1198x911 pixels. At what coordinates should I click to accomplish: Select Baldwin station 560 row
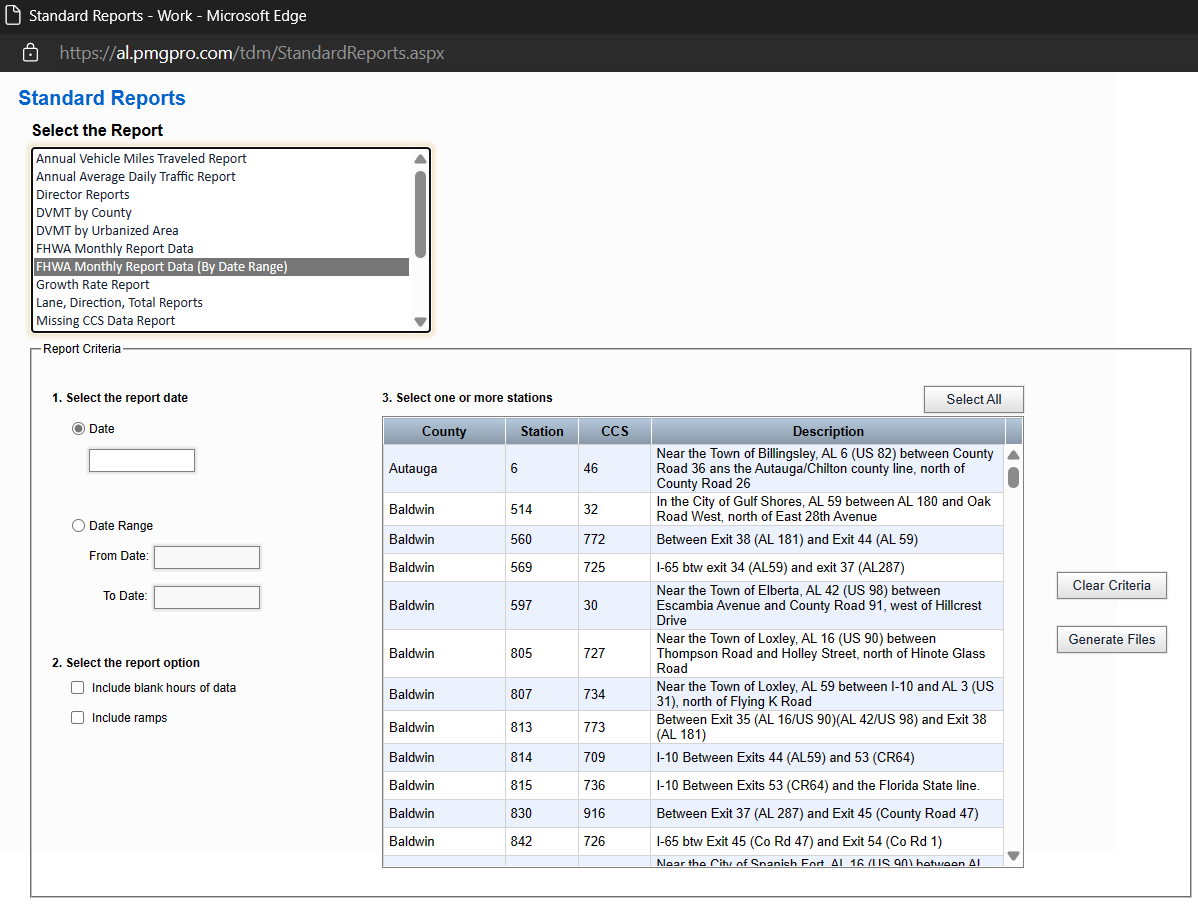click(693, 540)
